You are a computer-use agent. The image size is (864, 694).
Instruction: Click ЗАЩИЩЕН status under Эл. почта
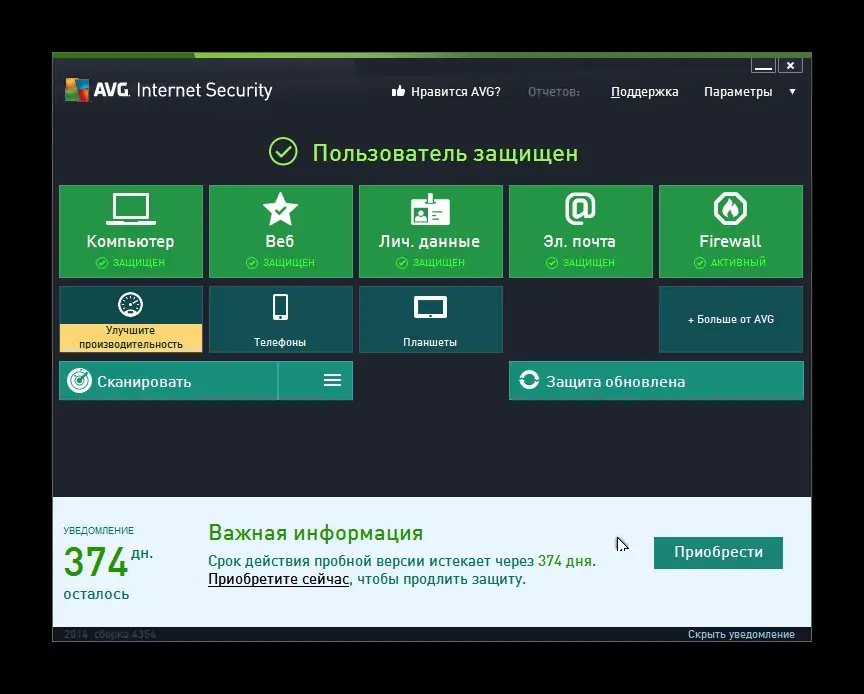tap(580, 263)
